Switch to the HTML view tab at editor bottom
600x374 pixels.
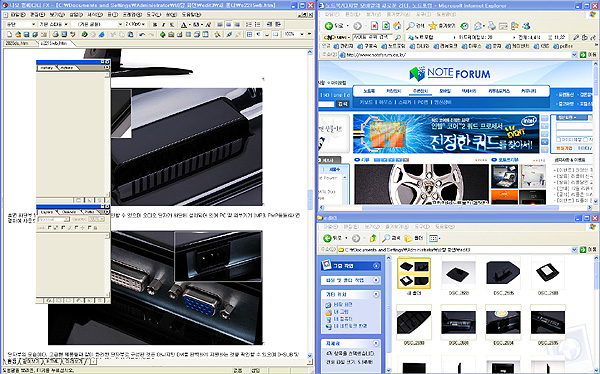52,361
